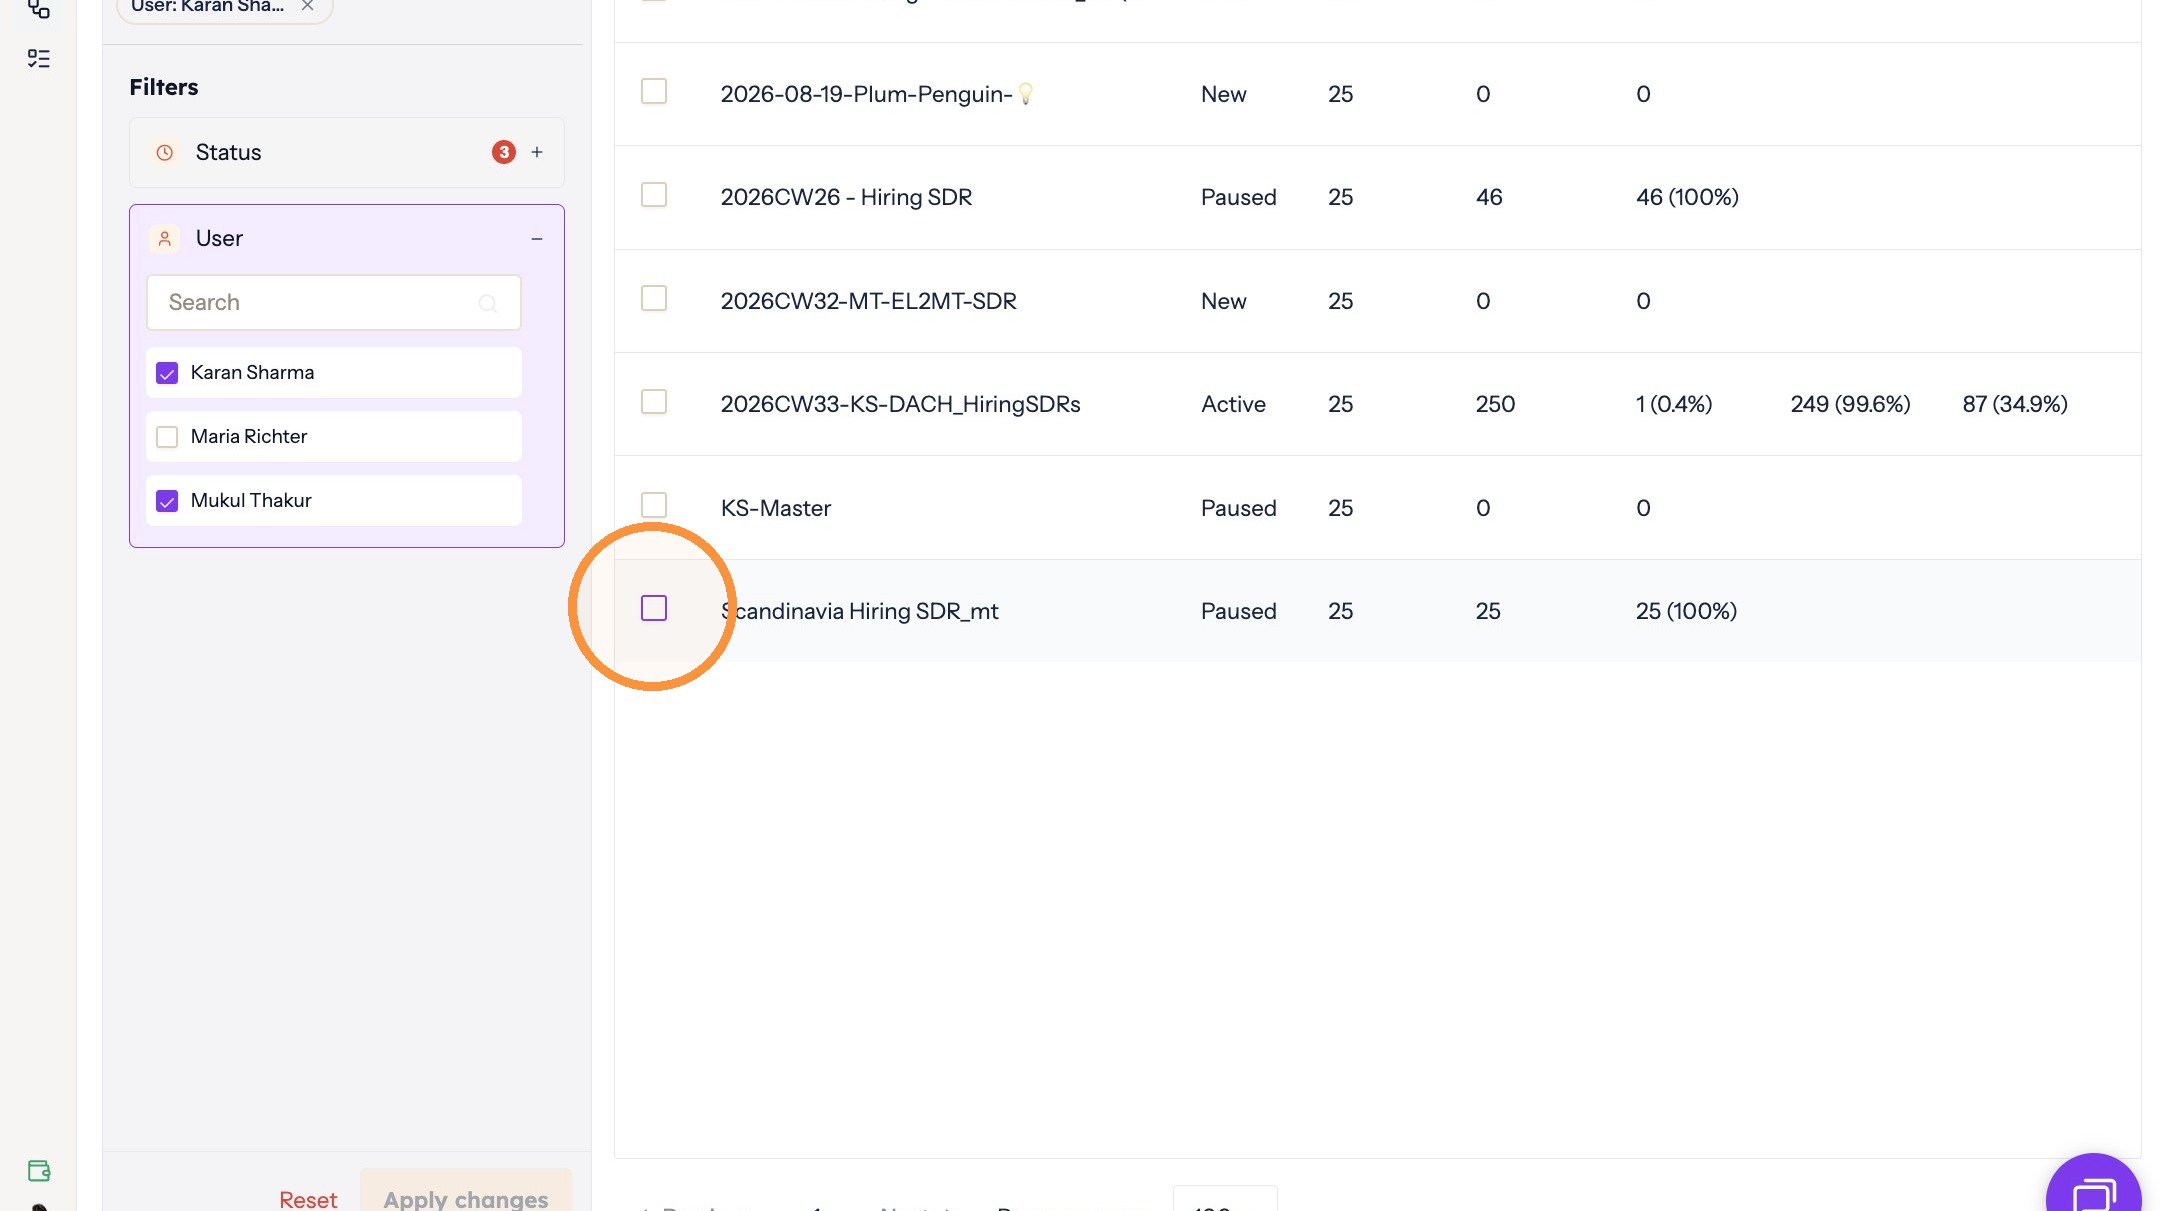Select the Scandinavia Hiring SDR_mt checkbox
This screenshot has width=2168, height=1211.
point(654,608)
